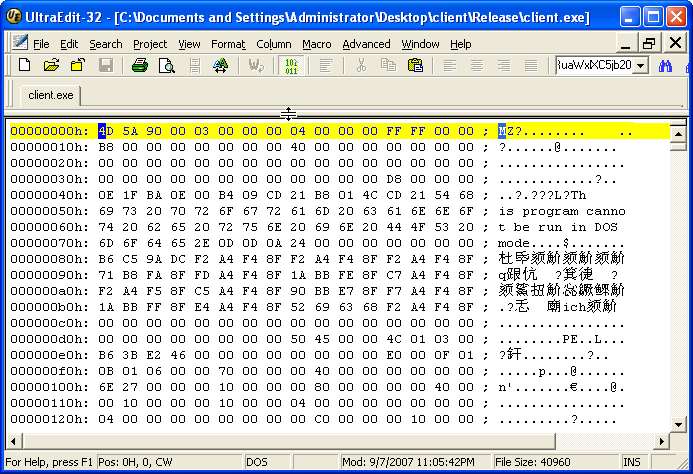Click the Open file folder icon
The image size is (693, 474).
tap(51, 65)
